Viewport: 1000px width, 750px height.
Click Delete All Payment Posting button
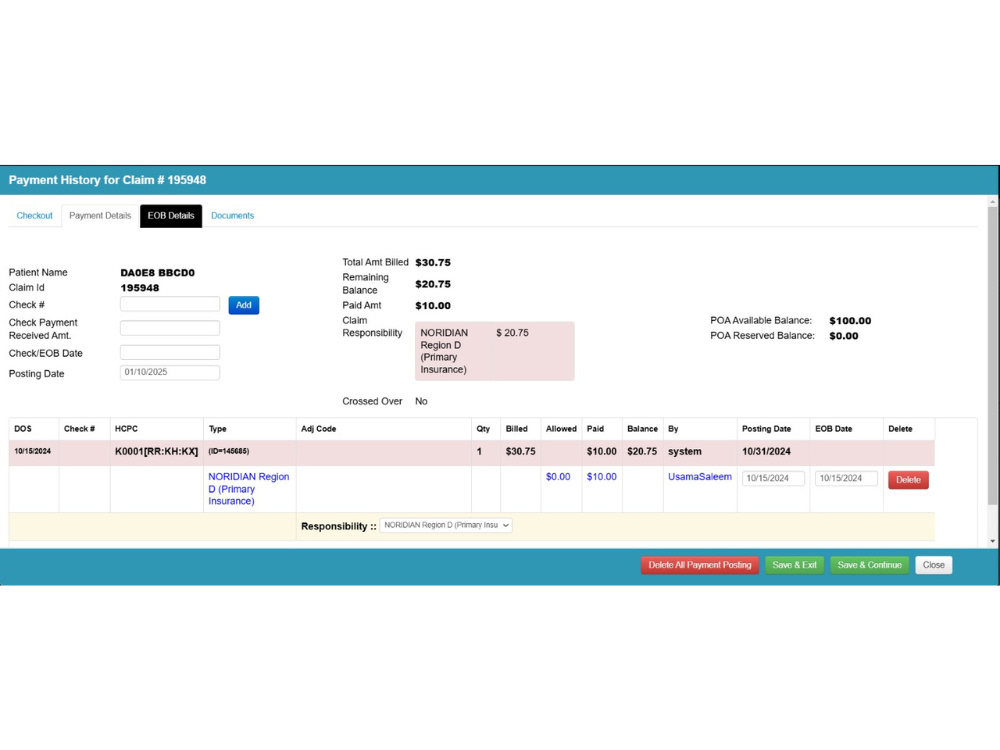click(x=700, y=565)
